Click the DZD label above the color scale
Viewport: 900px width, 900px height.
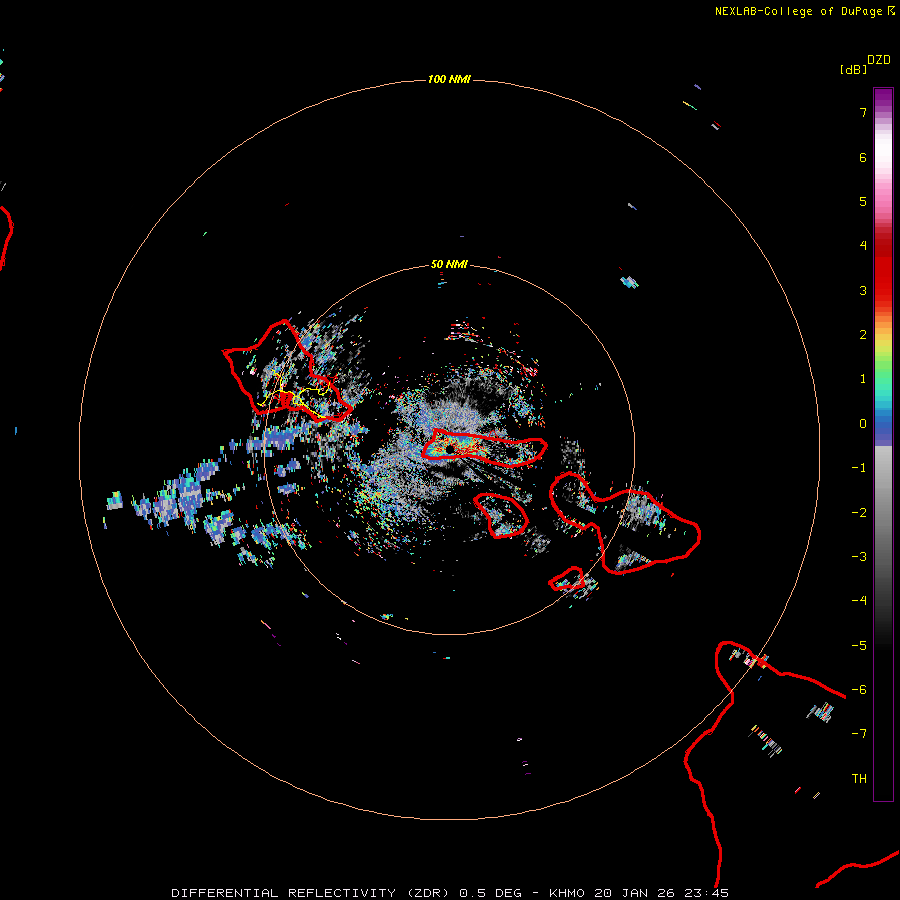coord(879,60)
